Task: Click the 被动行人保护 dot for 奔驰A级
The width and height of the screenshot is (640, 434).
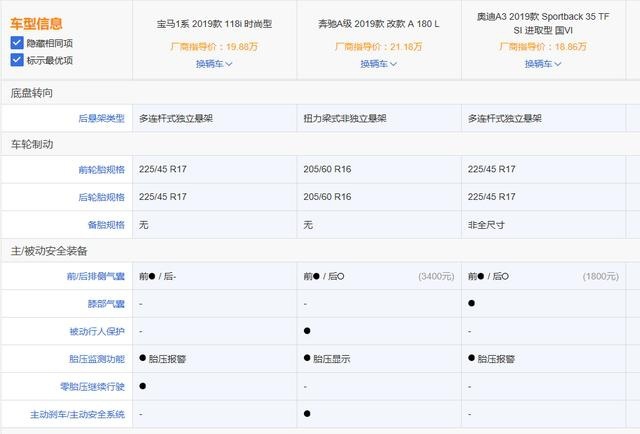Action: pos(307,331)
